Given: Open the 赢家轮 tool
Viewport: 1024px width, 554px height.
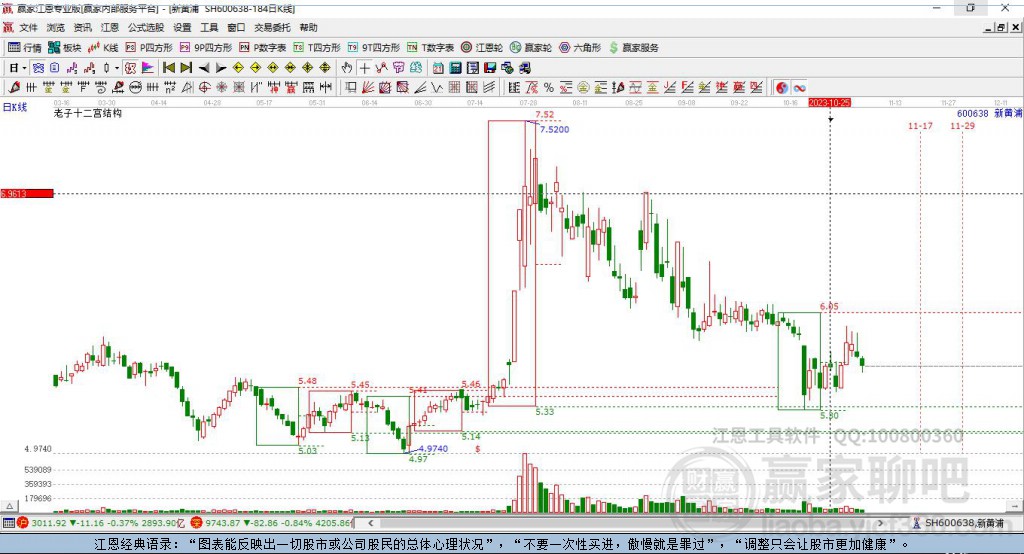Looking at the screenshot, I should [531, 48].
